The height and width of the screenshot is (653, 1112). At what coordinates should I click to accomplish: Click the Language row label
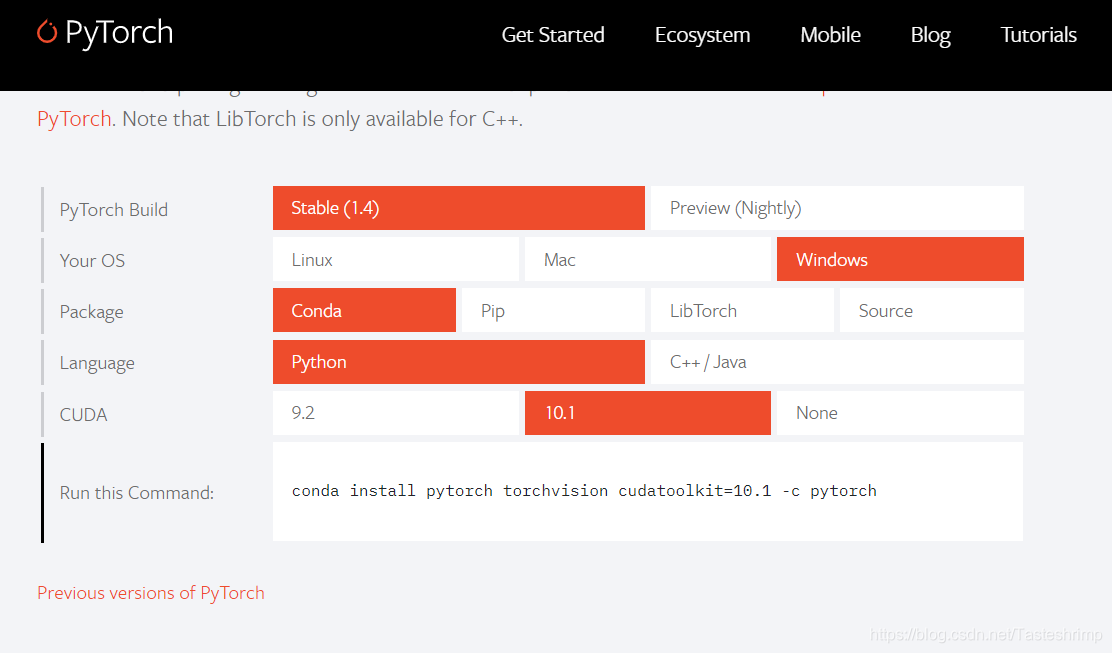pyautogui.click(x=97, y=363)
